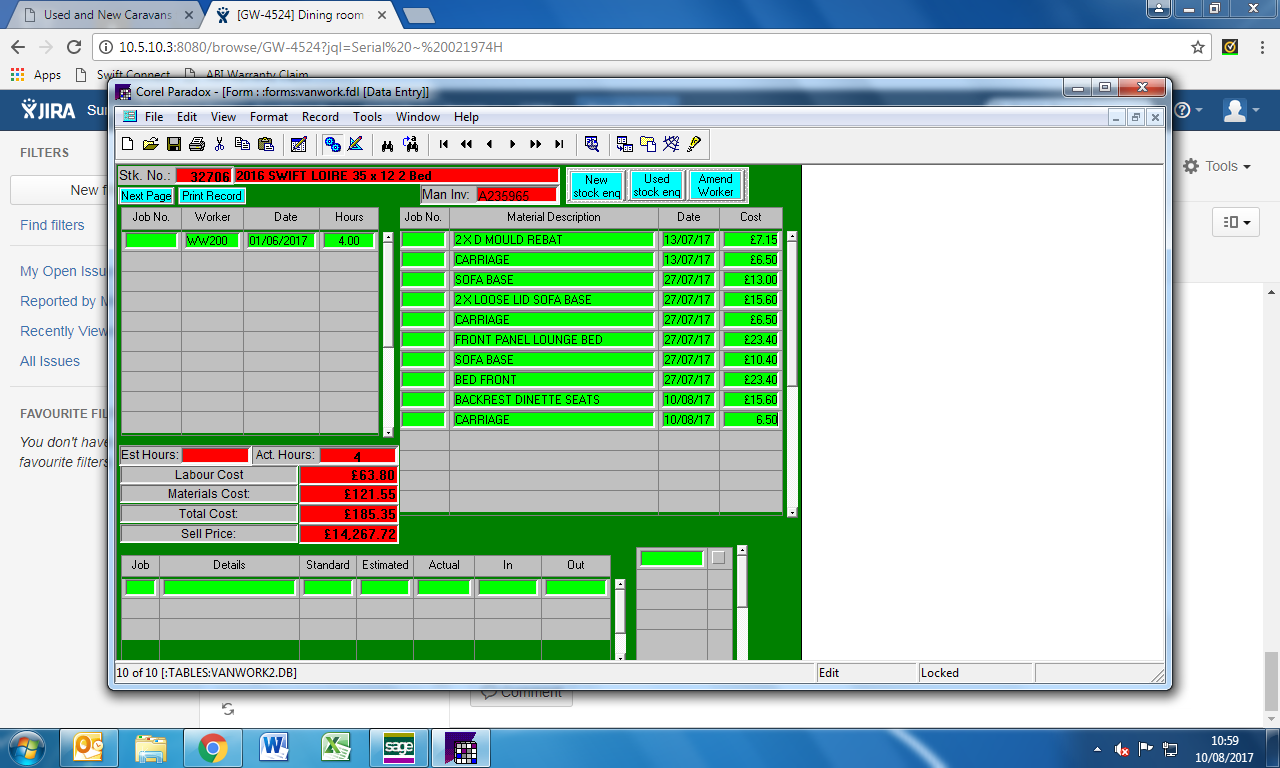
Task: Advance to the next record arrow
Action: click(512, 145)
